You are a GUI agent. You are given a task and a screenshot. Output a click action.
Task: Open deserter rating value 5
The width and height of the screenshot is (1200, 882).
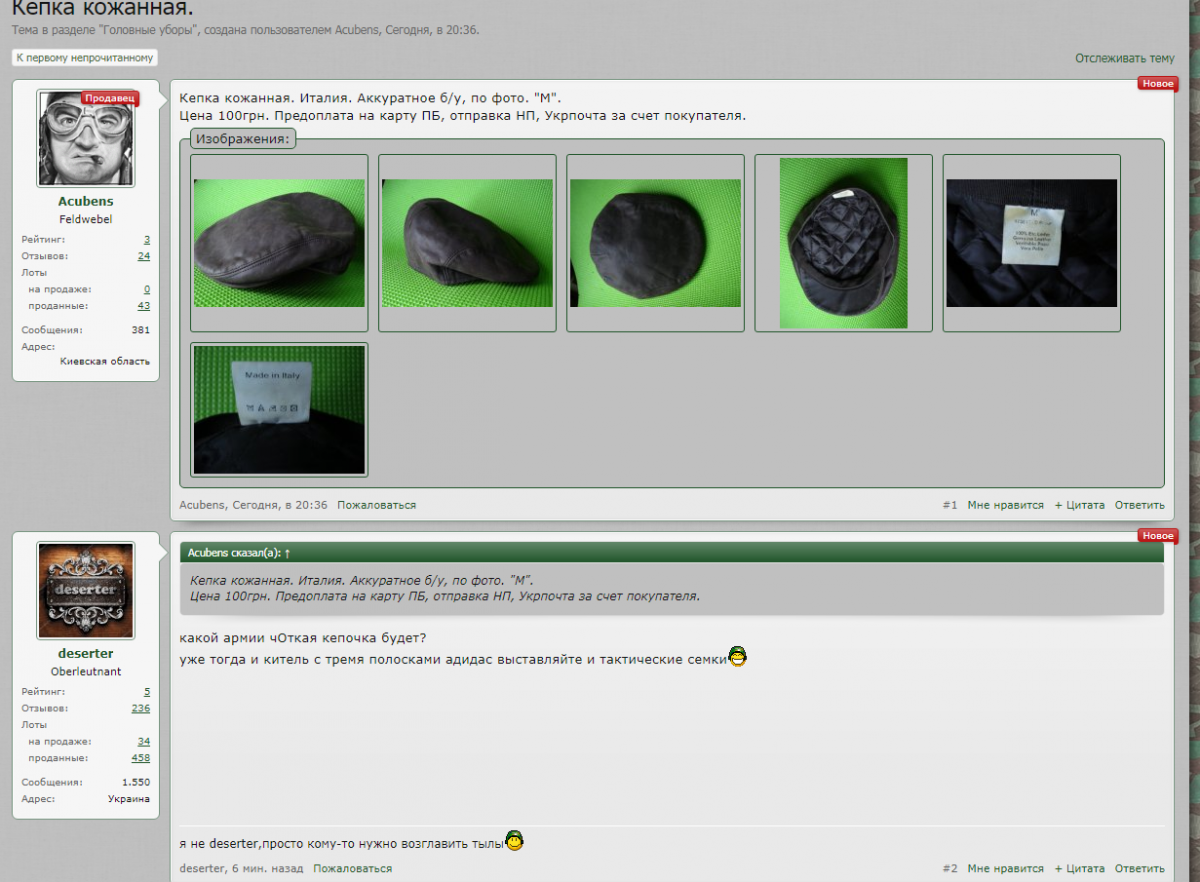coord(147,692)
